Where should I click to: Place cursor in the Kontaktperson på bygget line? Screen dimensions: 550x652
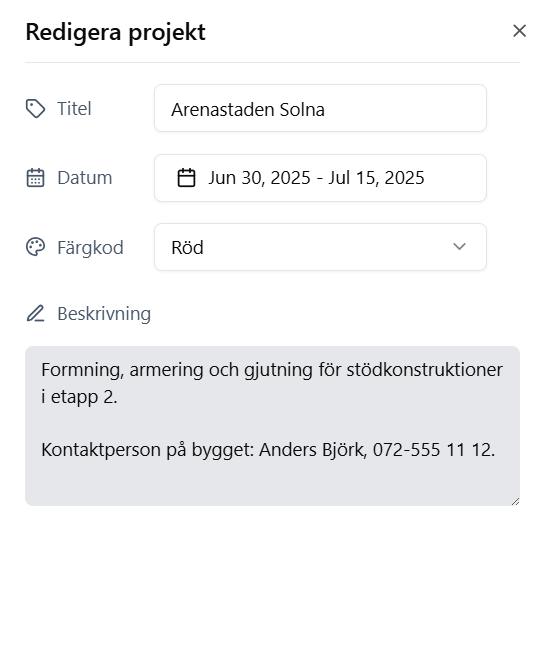268,450
